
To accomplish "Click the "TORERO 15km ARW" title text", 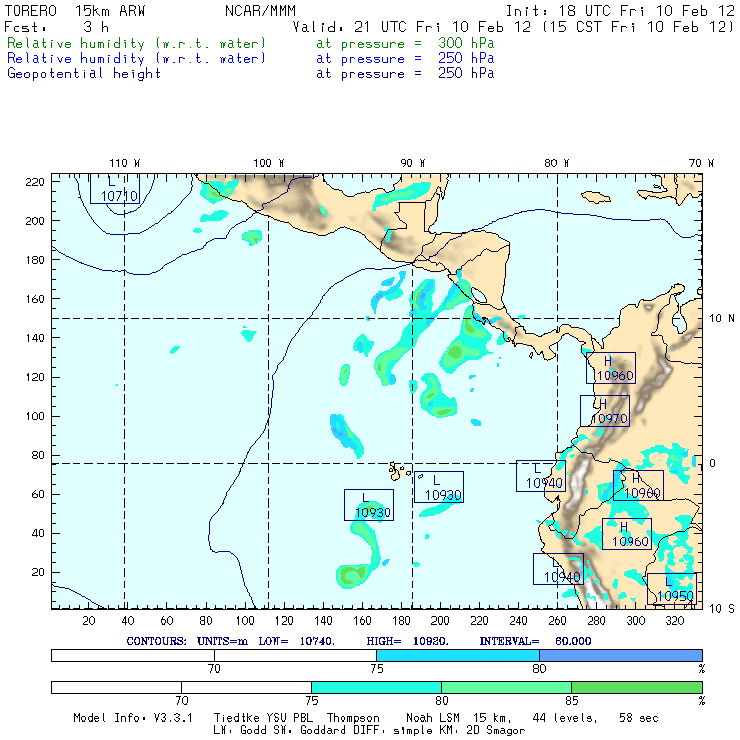I will click(x=75, y=11).
